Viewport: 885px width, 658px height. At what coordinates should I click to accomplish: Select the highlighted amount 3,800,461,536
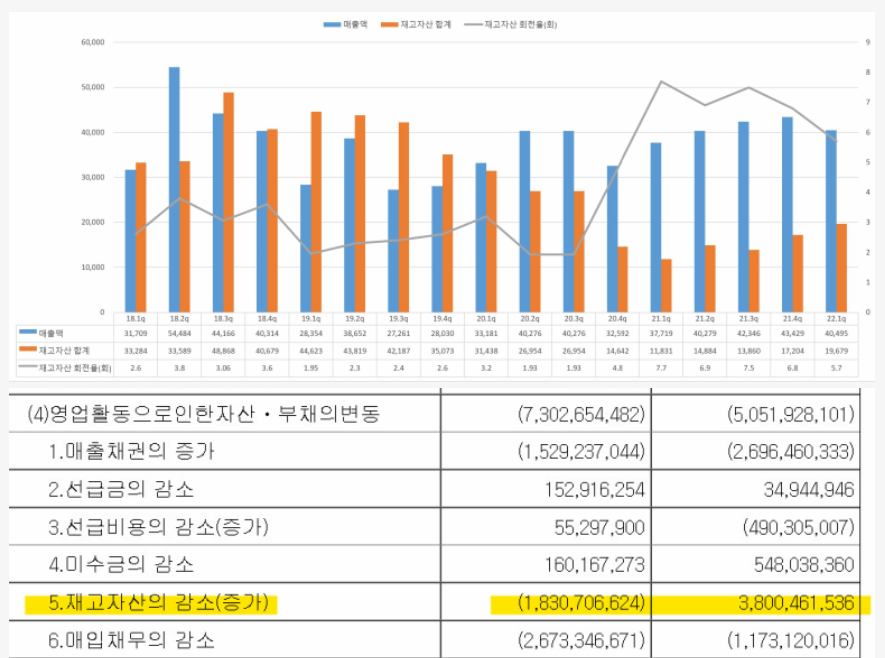coord(796,603)
